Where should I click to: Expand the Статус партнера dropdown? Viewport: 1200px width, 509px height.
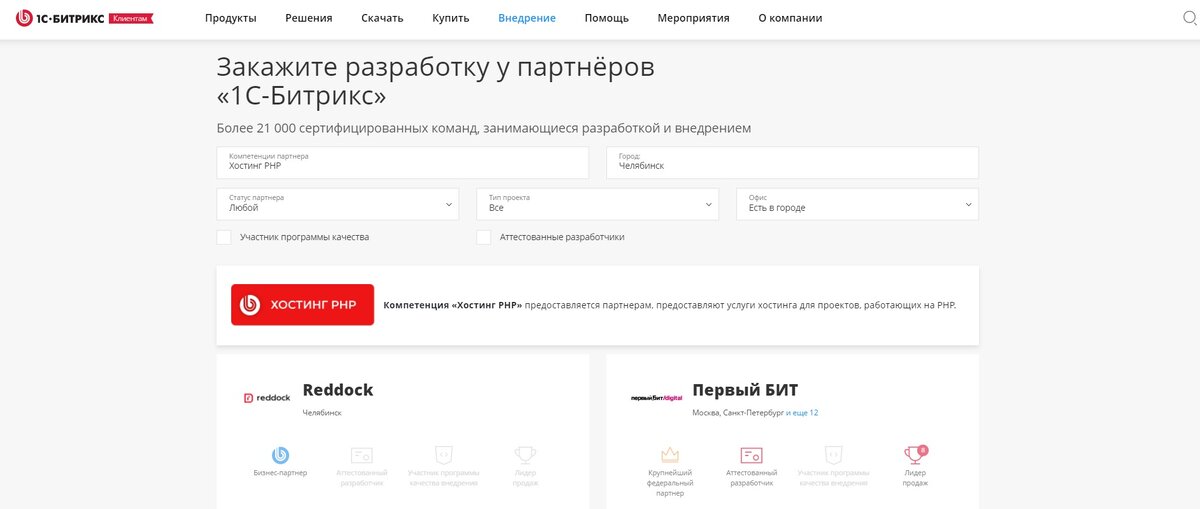(338, 204)
